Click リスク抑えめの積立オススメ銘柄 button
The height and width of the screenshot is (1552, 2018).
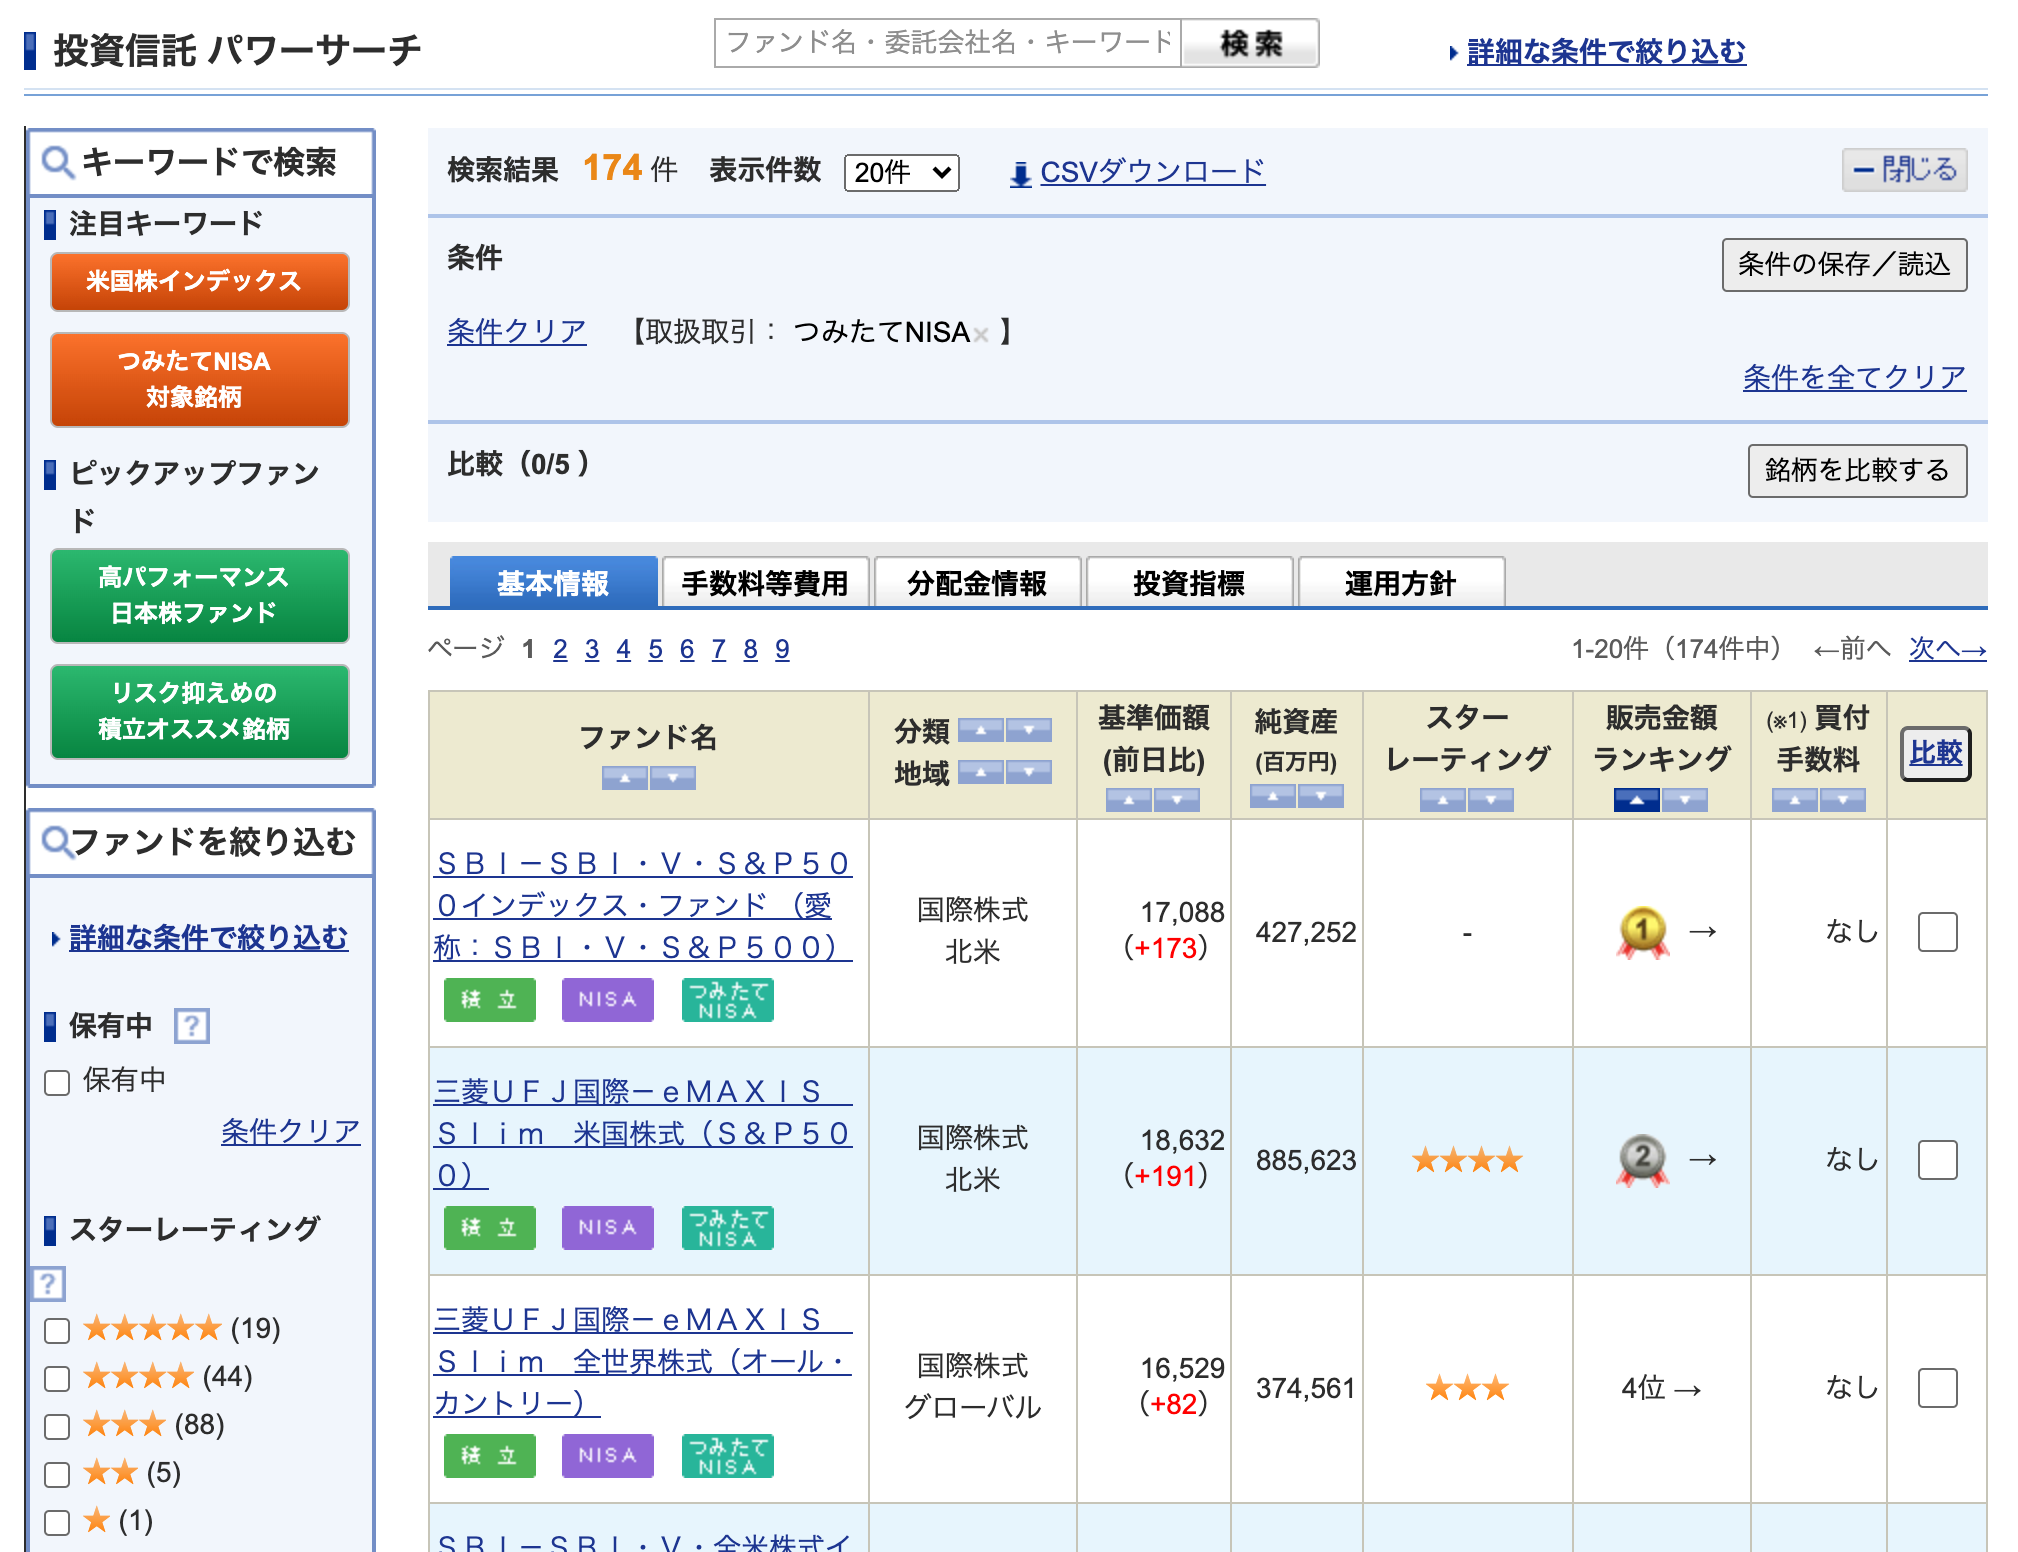click(x=200, y=711)
